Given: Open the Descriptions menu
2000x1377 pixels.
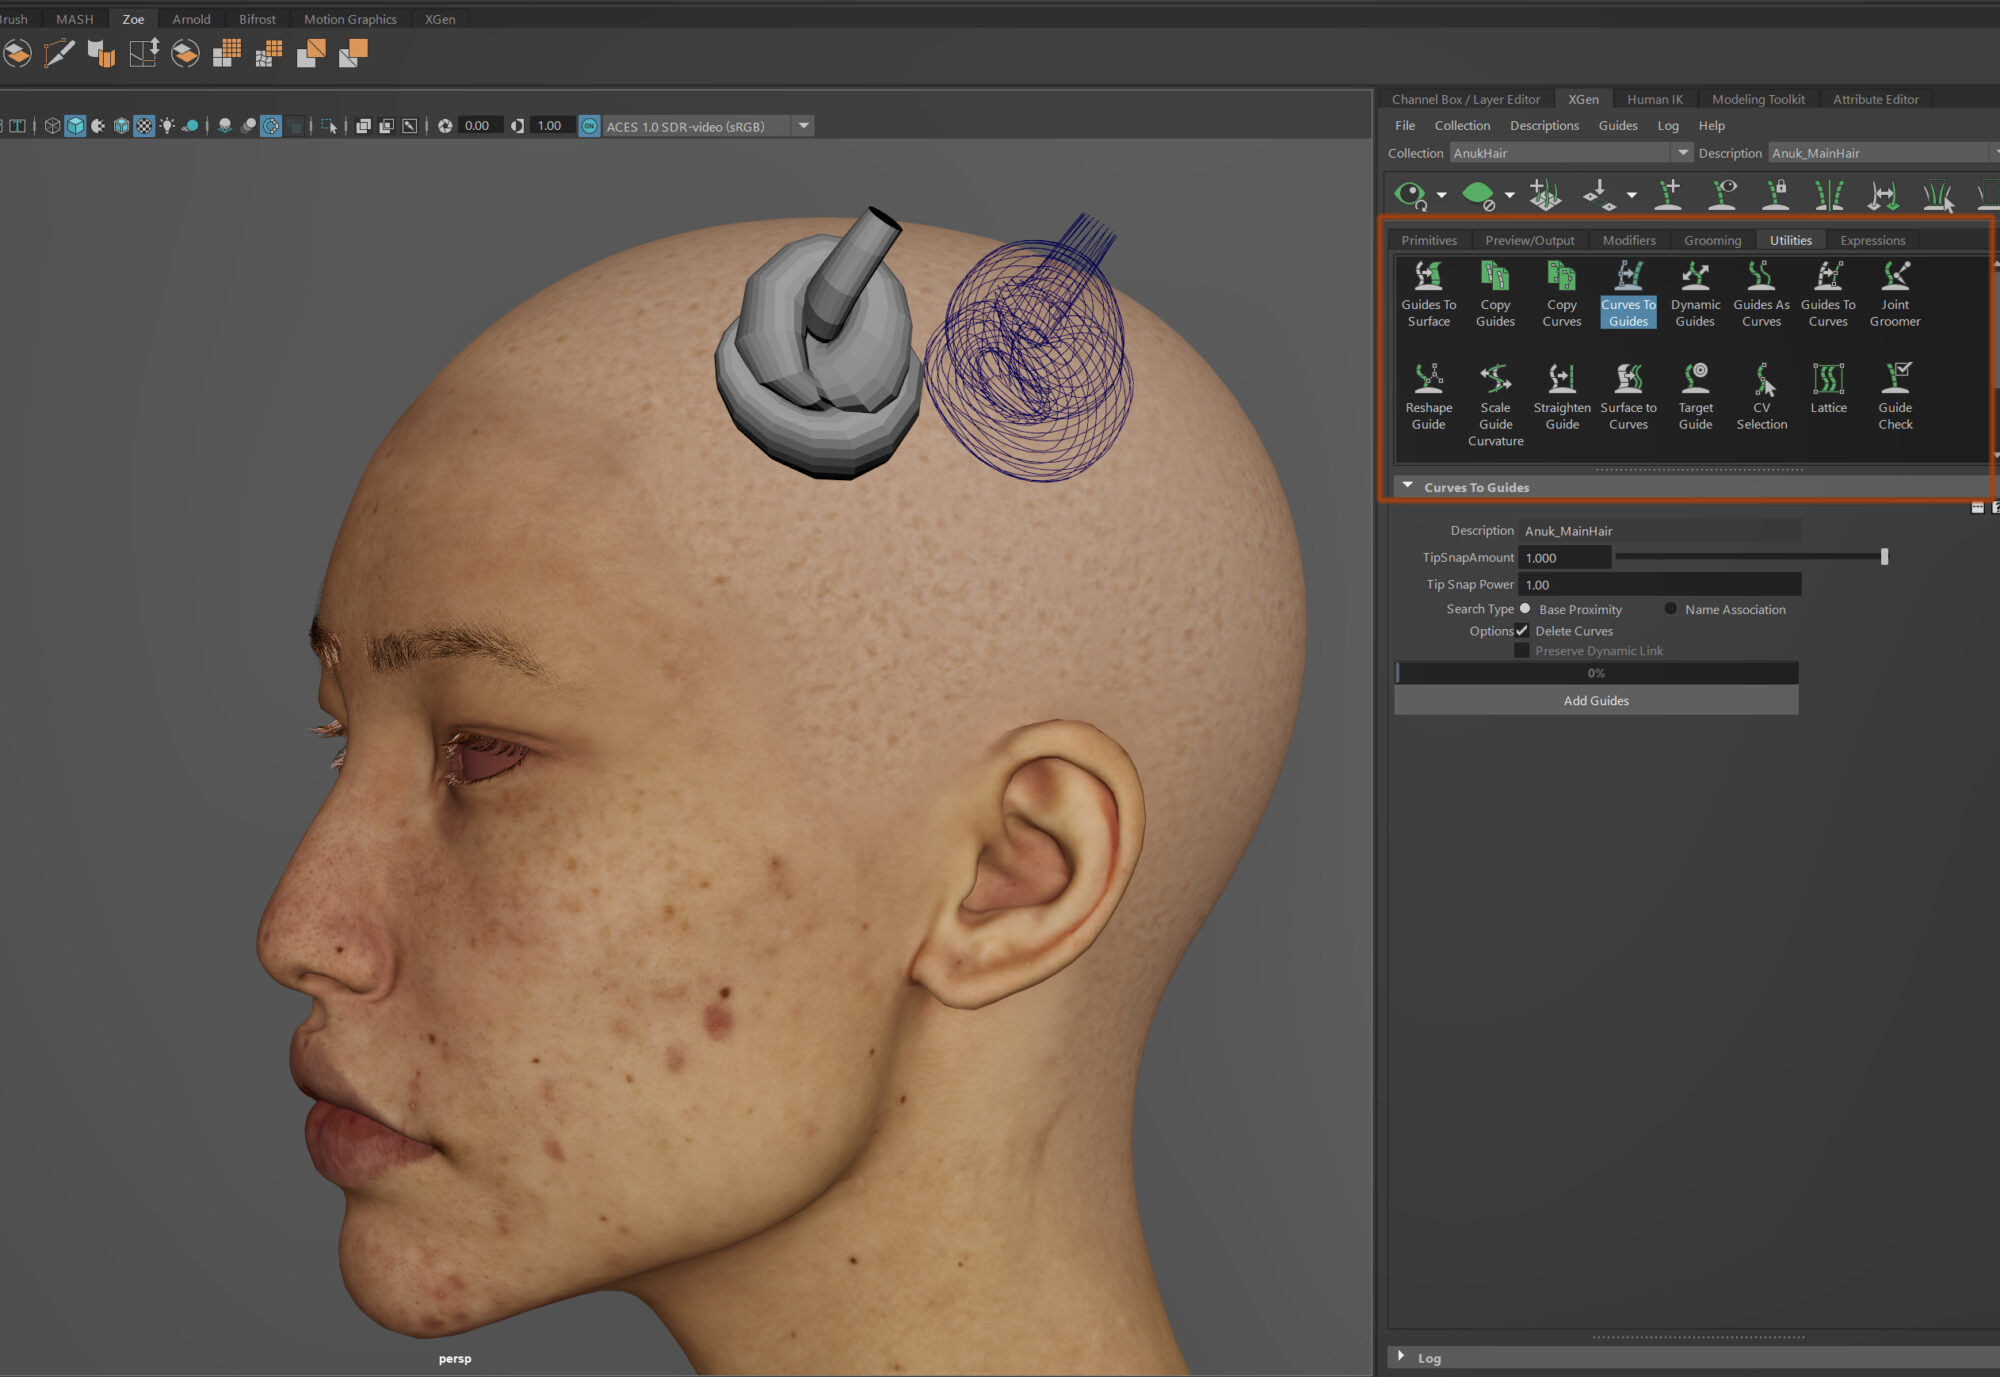Looking at the screenshot, I should click(x=1544, y=126).
